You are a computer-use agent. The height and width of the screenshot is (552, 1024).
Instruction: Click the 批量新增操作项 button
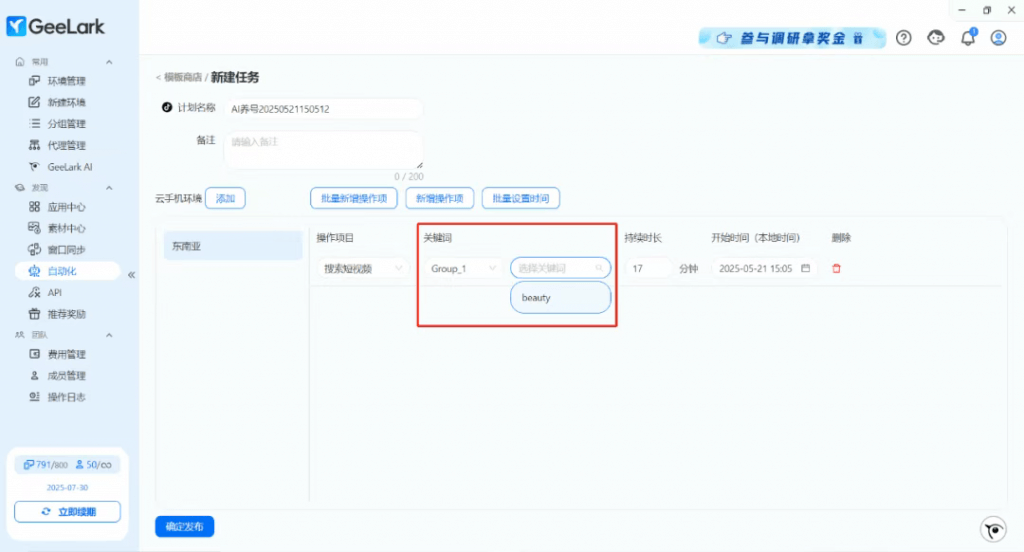(354, 198)
